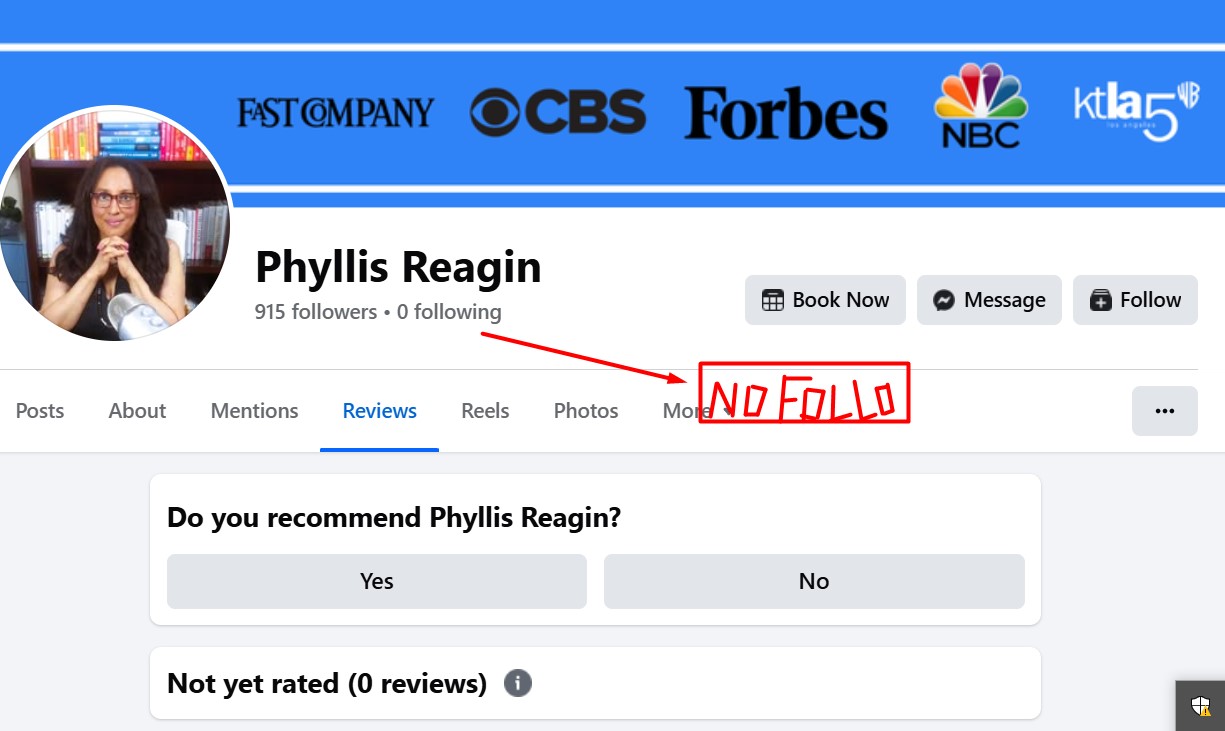Viewport: 1225px width, 731px height.
Task: Choose No for the recommendation
Action: 814,581
